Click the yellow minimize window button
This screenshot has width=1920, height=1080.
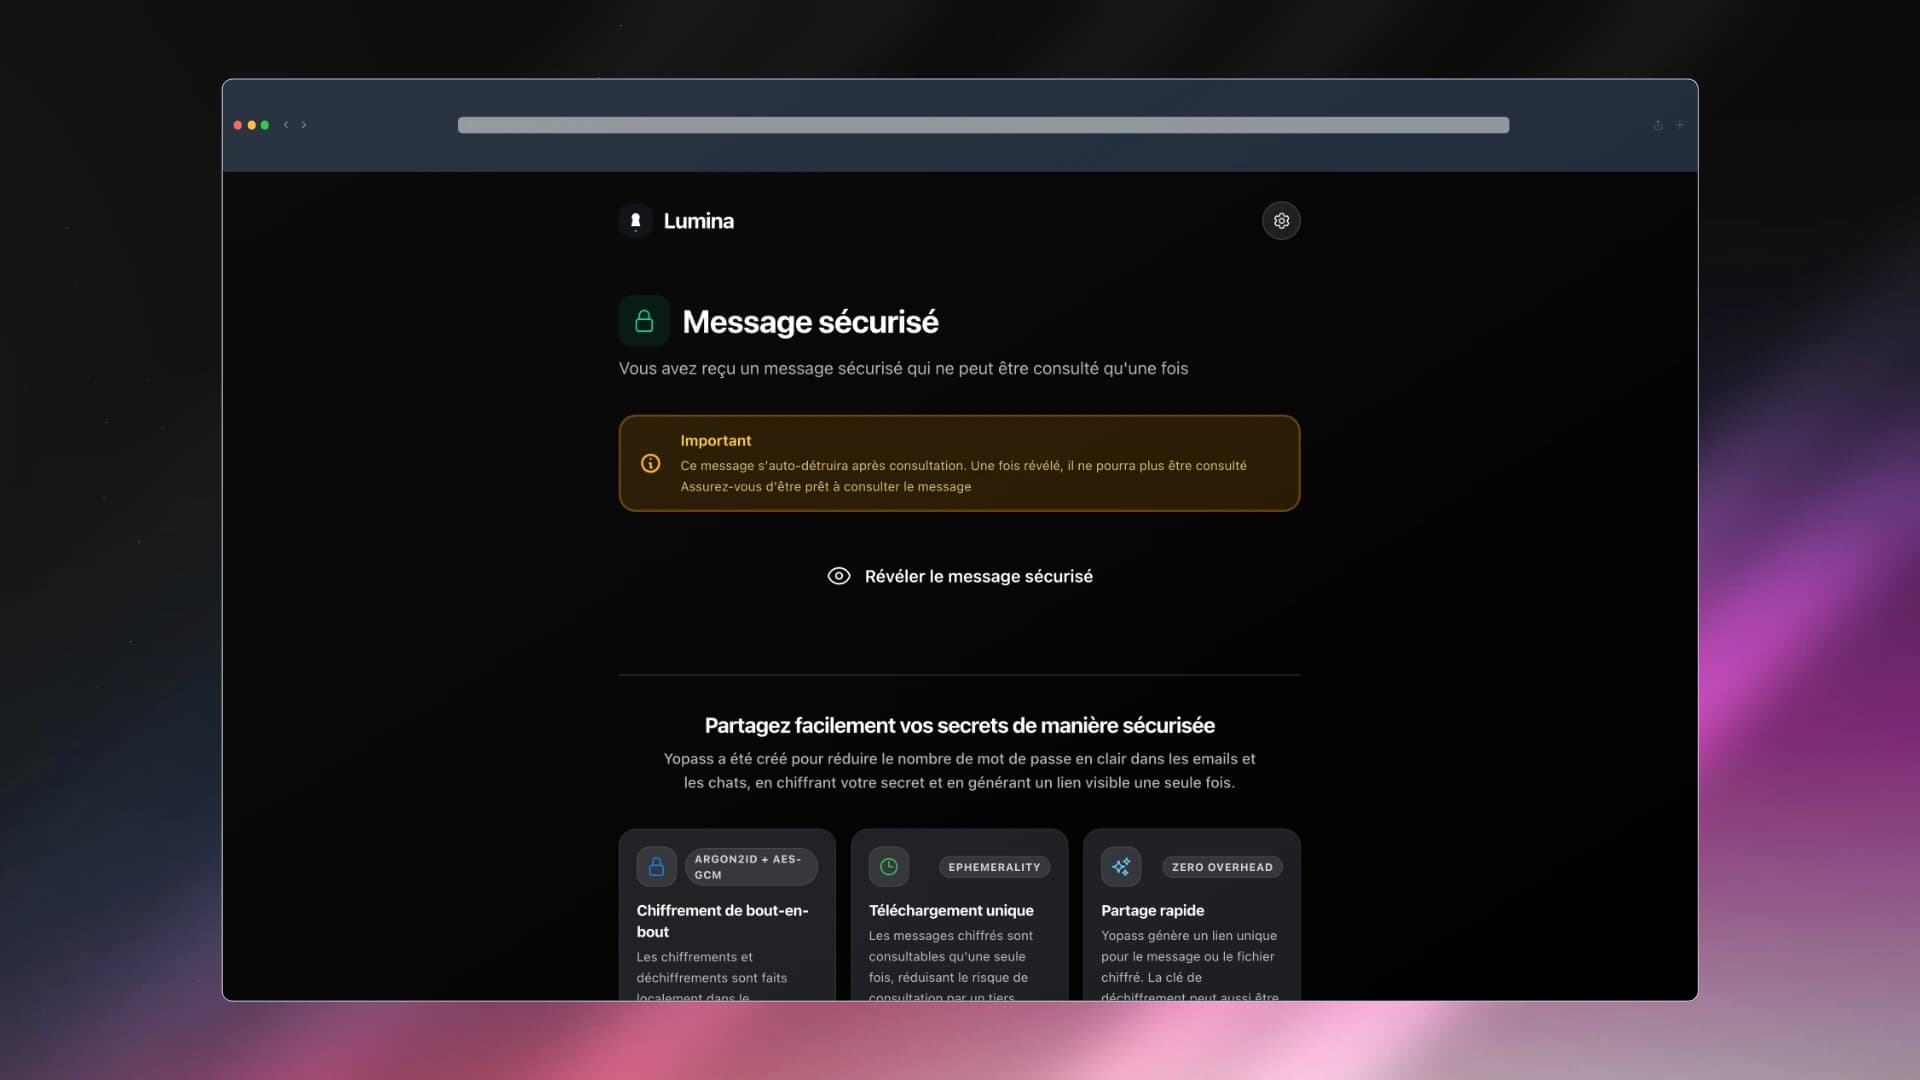click(251, 125)
